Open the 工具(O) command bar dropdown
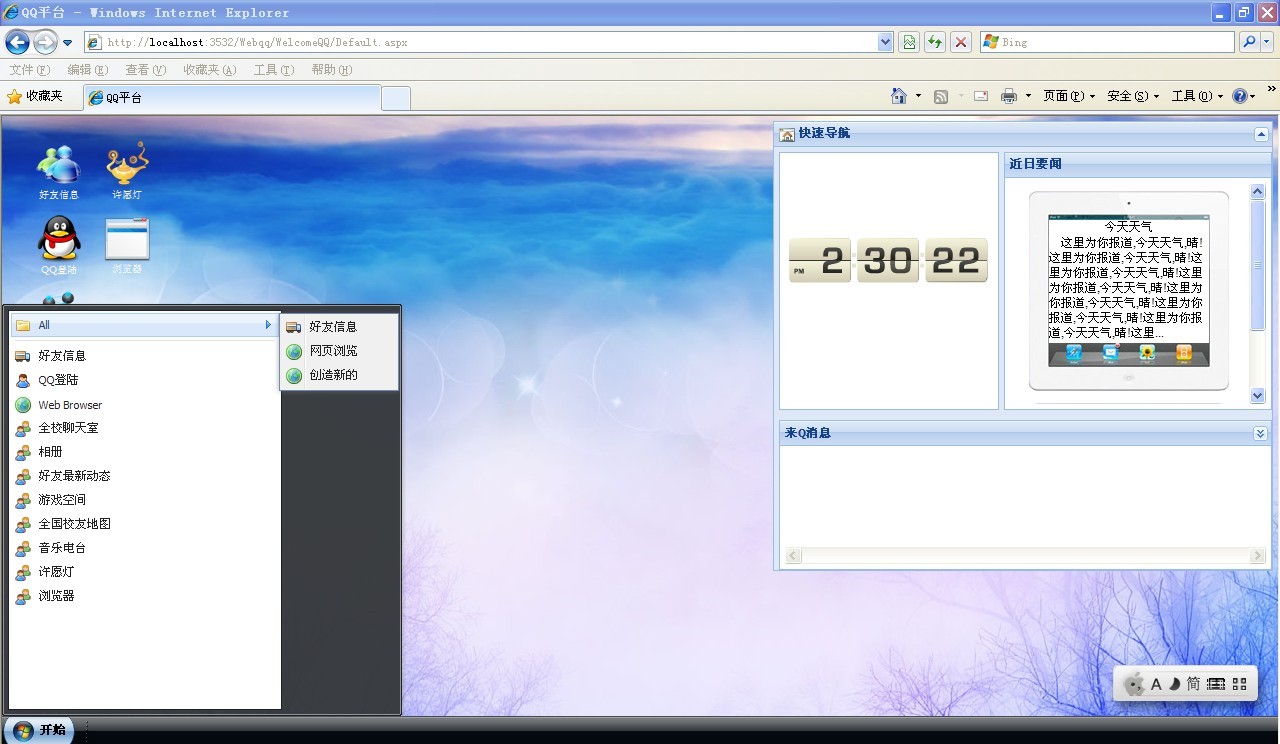 click(1197, 96)
